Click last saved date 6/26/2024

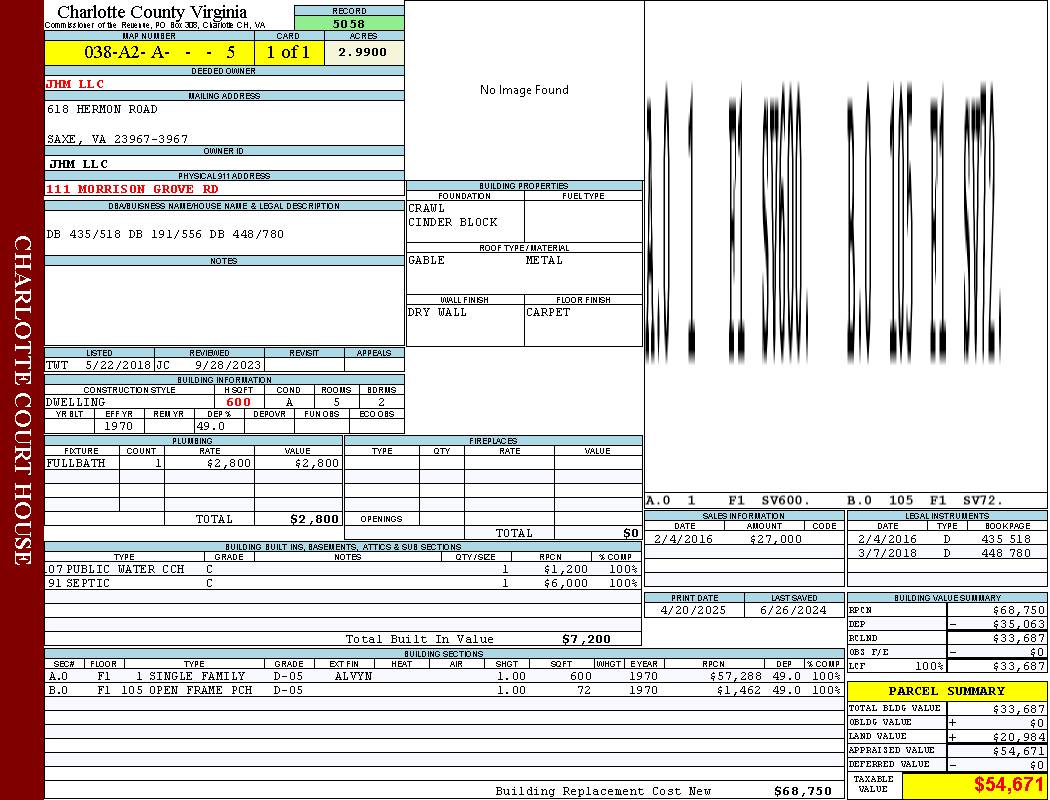coord(794,611)
